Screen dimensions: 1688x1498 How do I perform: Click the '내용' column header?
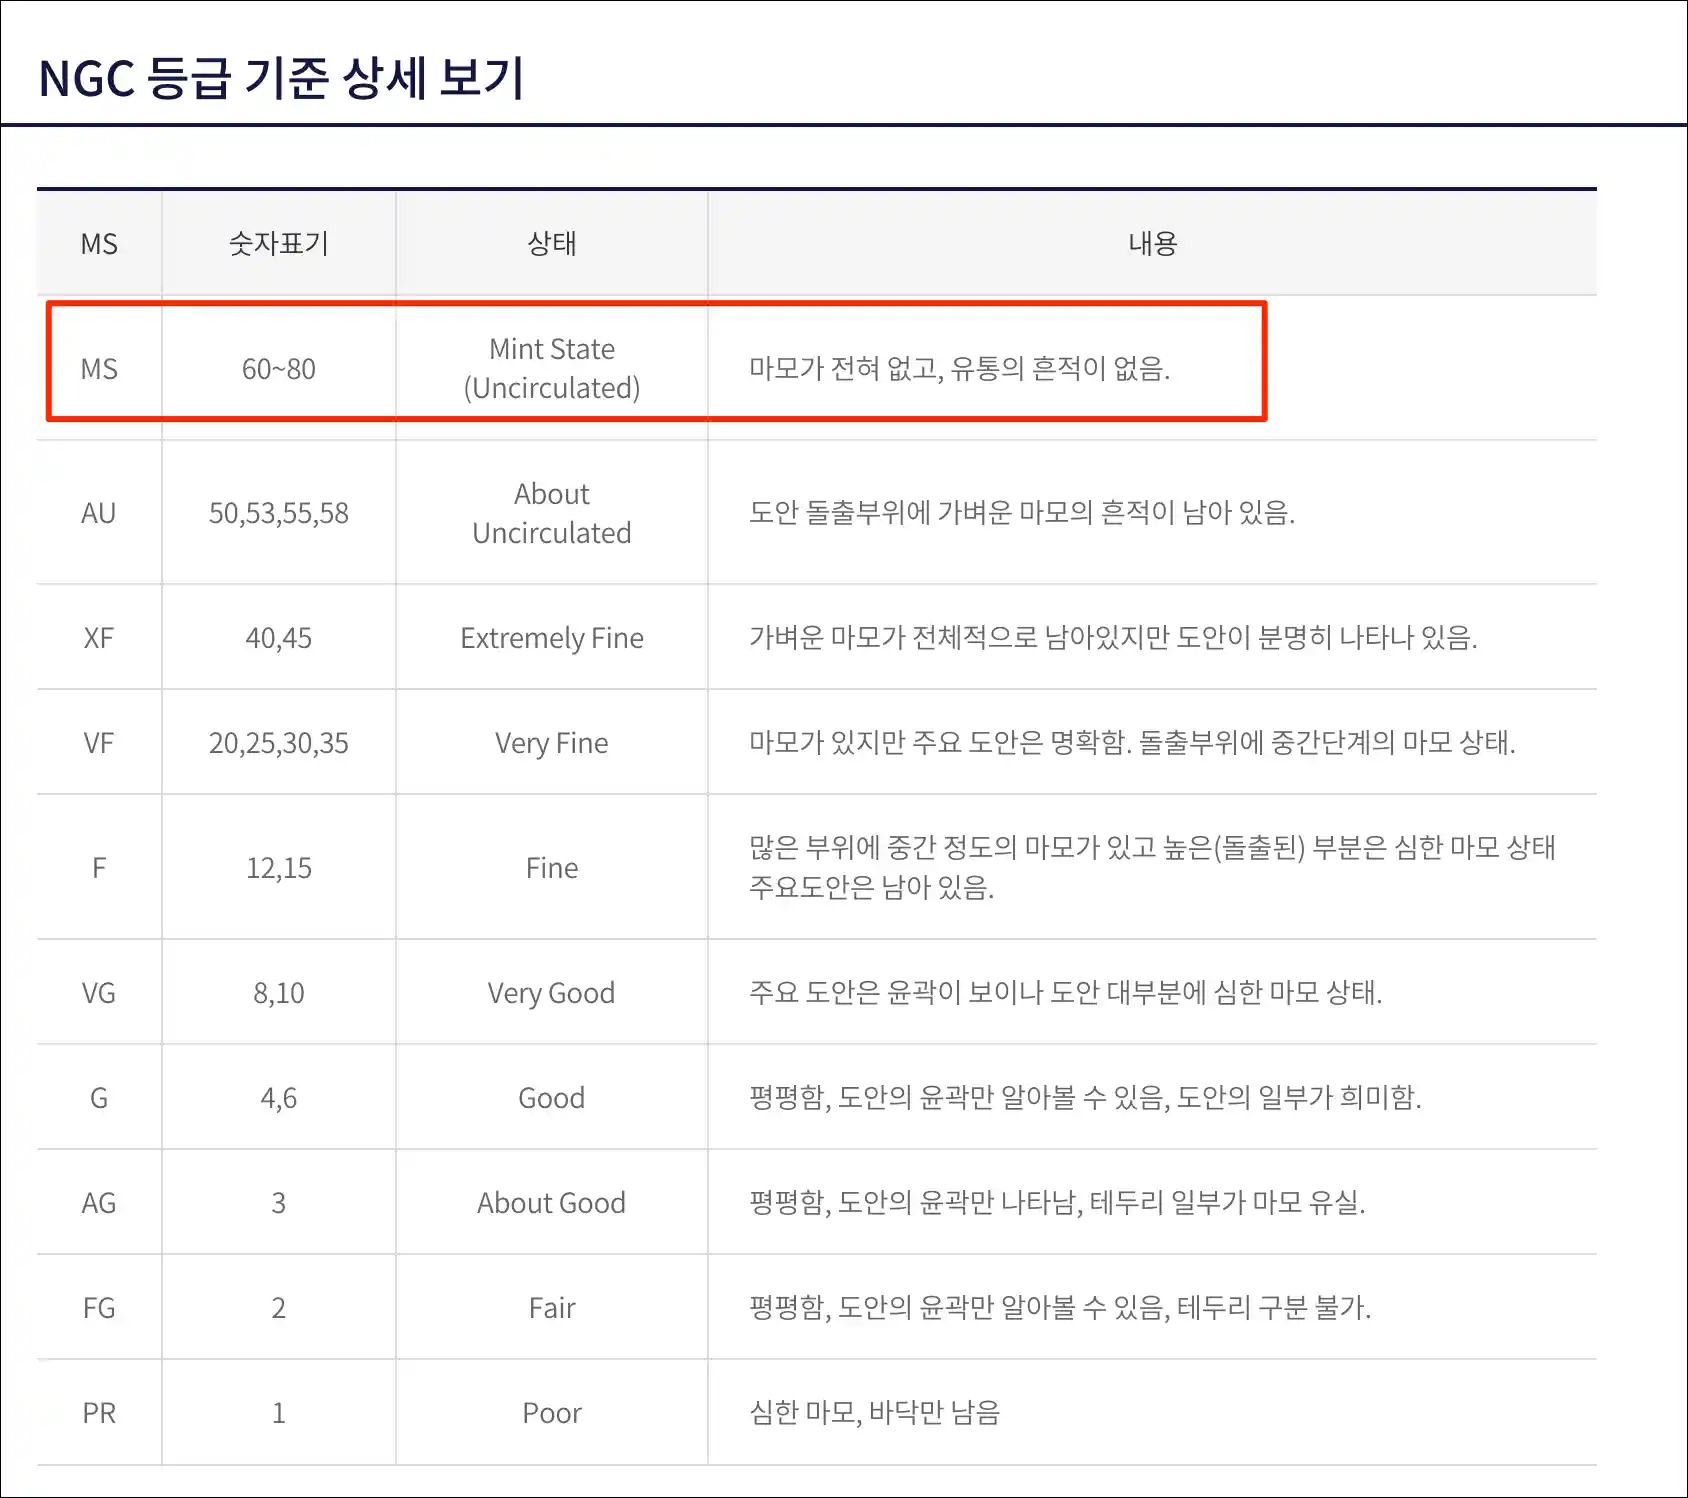(x=1153, y=243)
